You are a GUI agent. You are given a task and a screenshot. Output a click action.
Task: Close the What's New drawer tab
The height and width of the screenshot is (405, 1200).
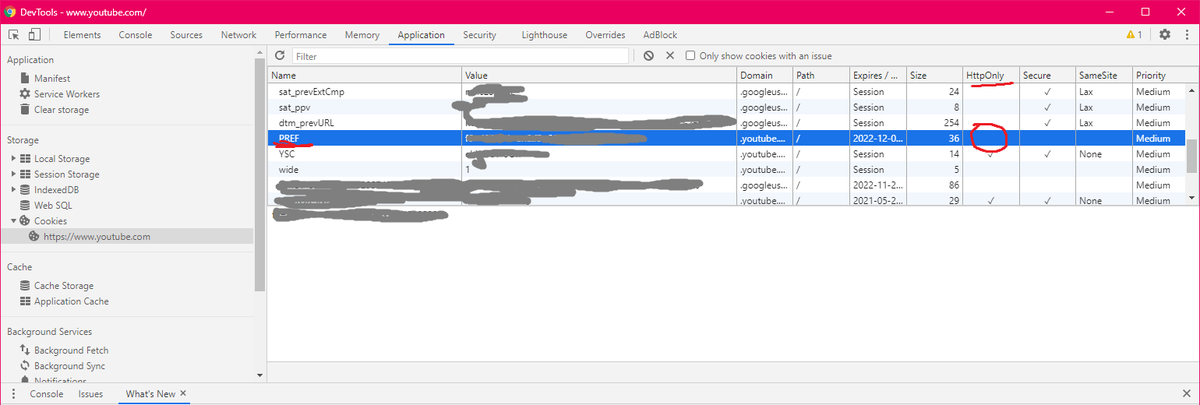184,394
